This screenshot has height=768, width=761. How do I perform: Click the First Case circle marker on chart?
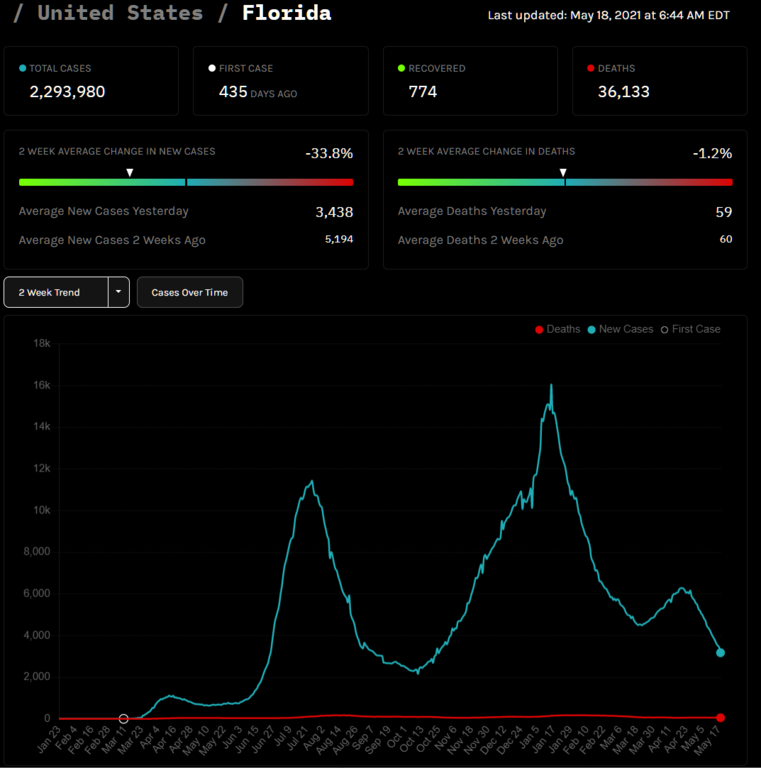tap(124, 718)
